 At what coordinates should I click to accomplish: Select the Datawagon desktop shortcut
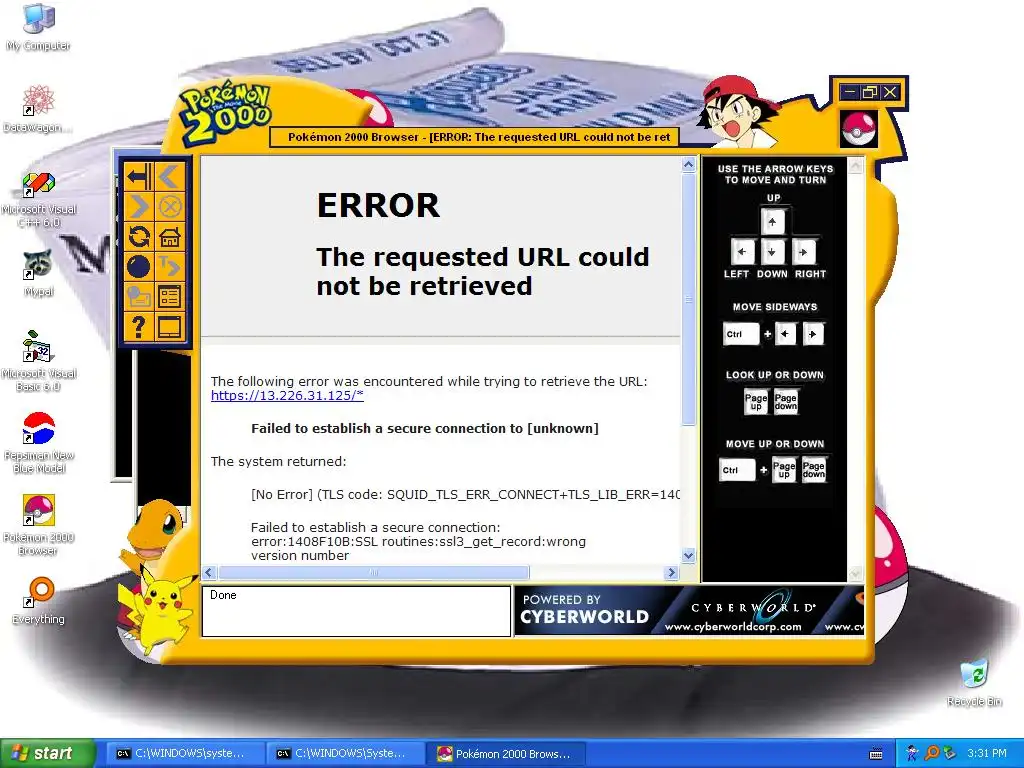[x=38, y=109]
